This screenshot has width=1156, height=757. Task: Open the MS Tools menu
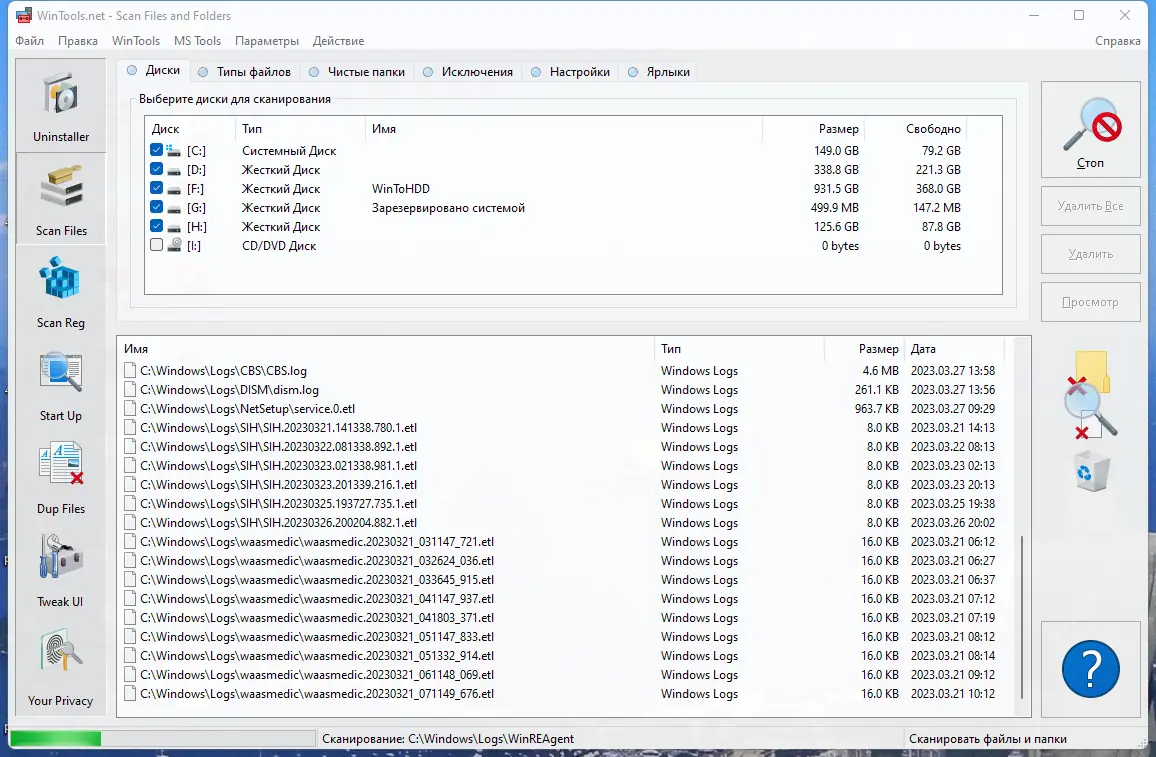198,41
